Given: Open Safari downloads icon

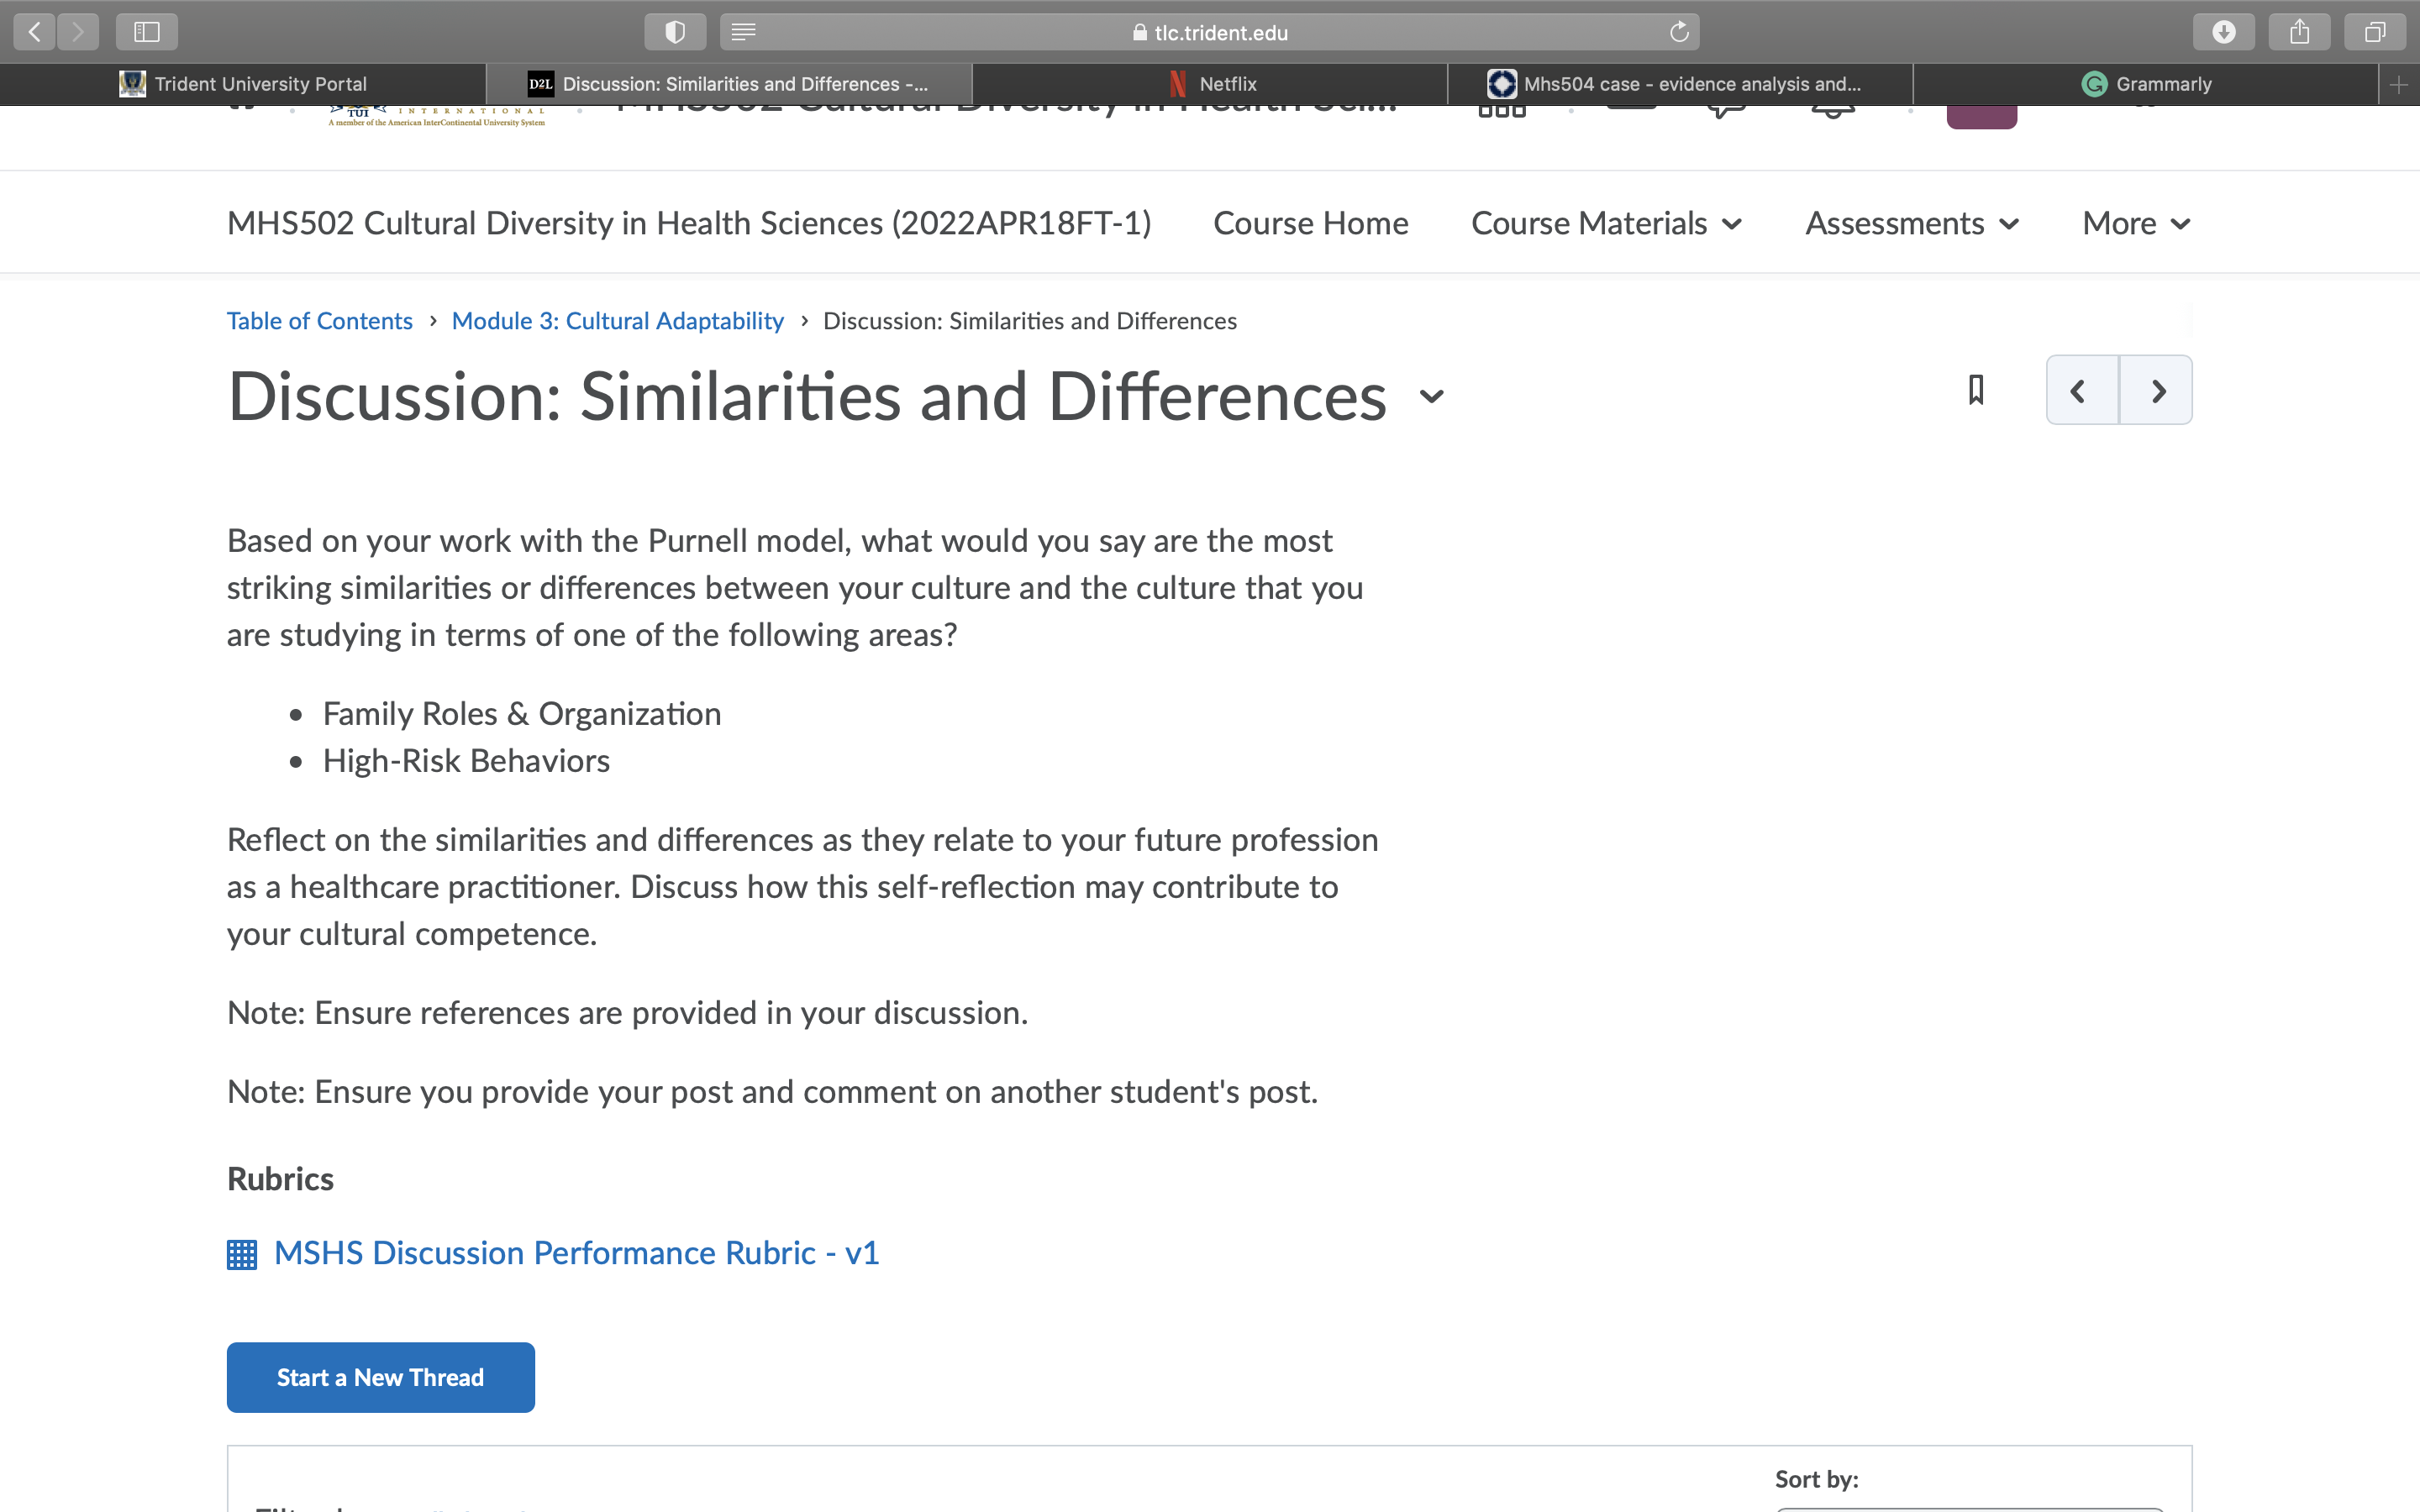Looking at the screenshot, I should click(x=2223, y=32).
